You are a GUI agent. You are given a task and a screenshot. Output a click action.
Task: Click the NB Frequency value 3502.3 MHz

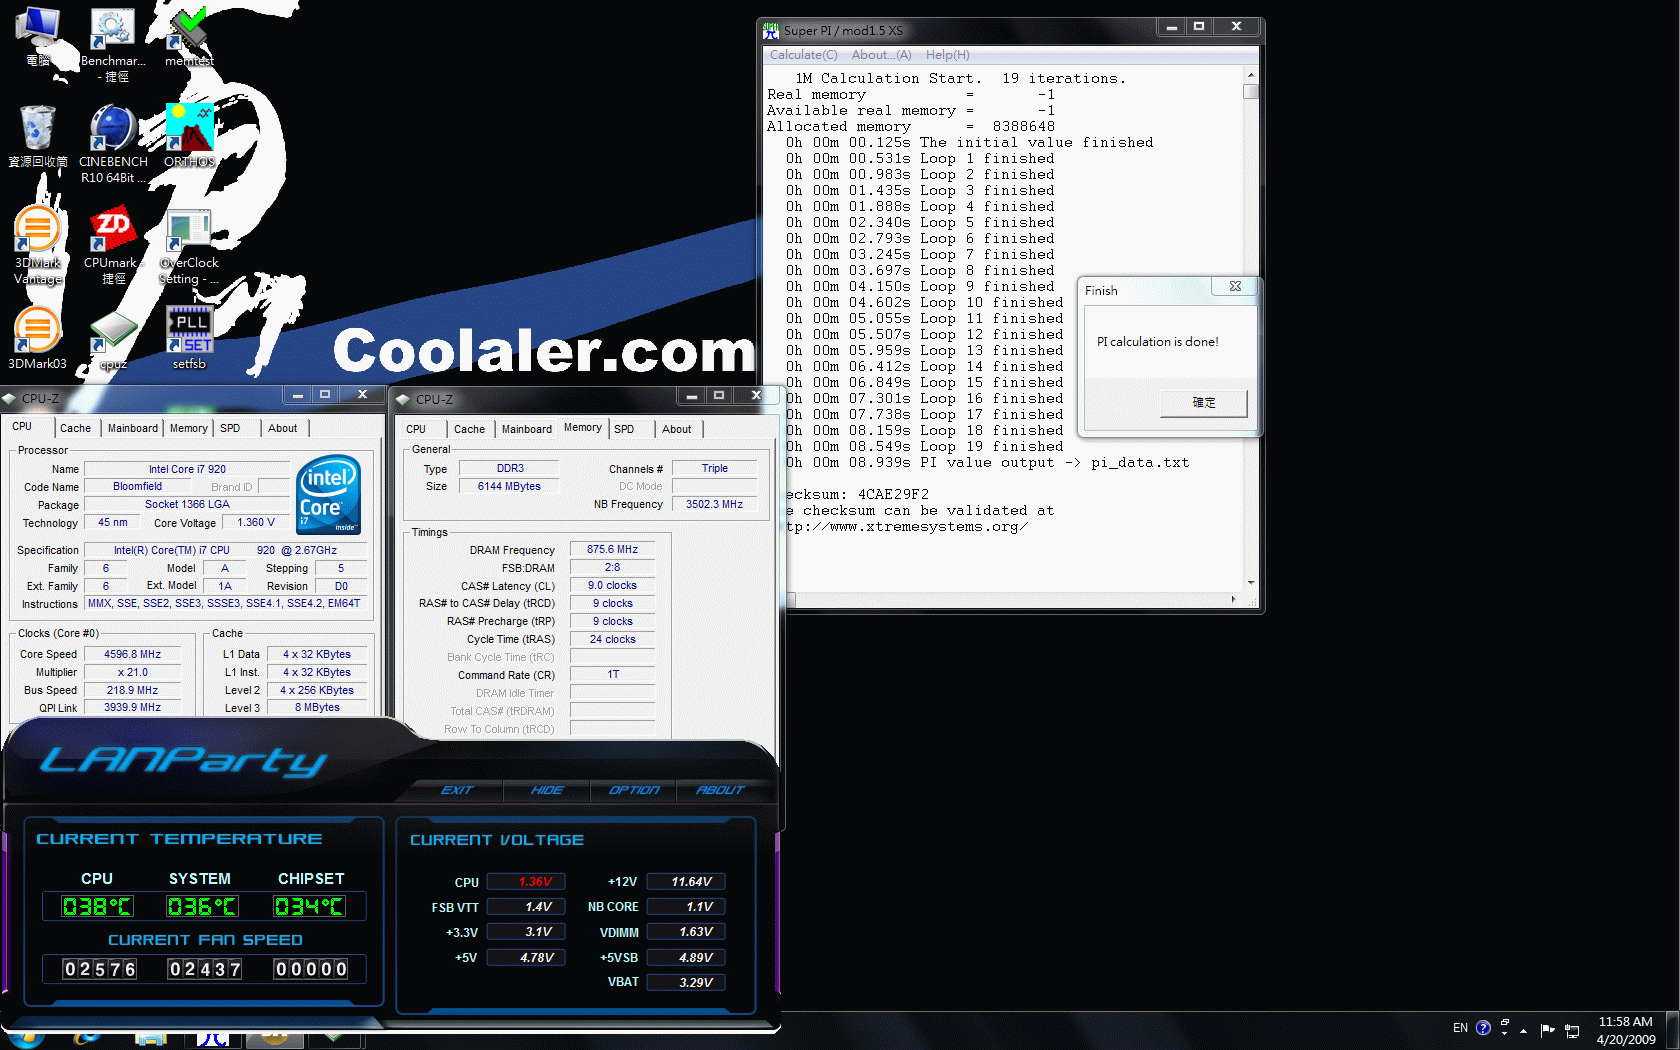(x=714, y=504)
